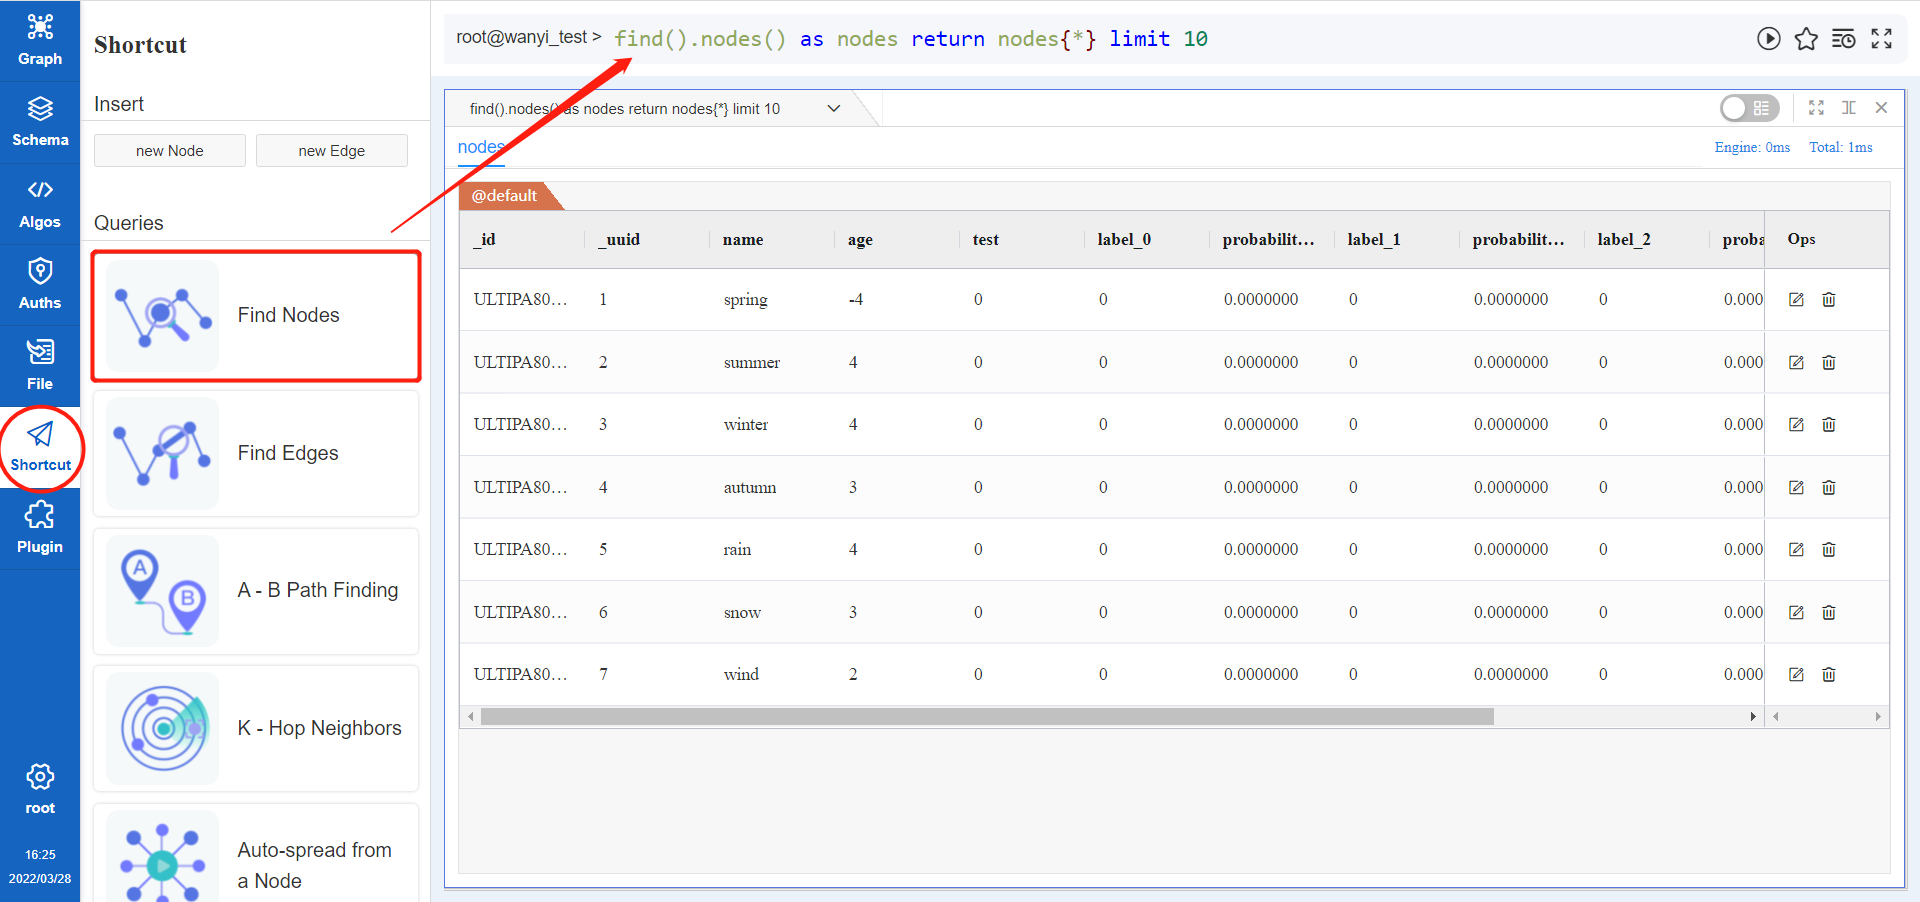This screenshot has width=1920, height=902.
Task: Click the K - Hop Neighbors thumbnail image
Action: click(163, 728)
